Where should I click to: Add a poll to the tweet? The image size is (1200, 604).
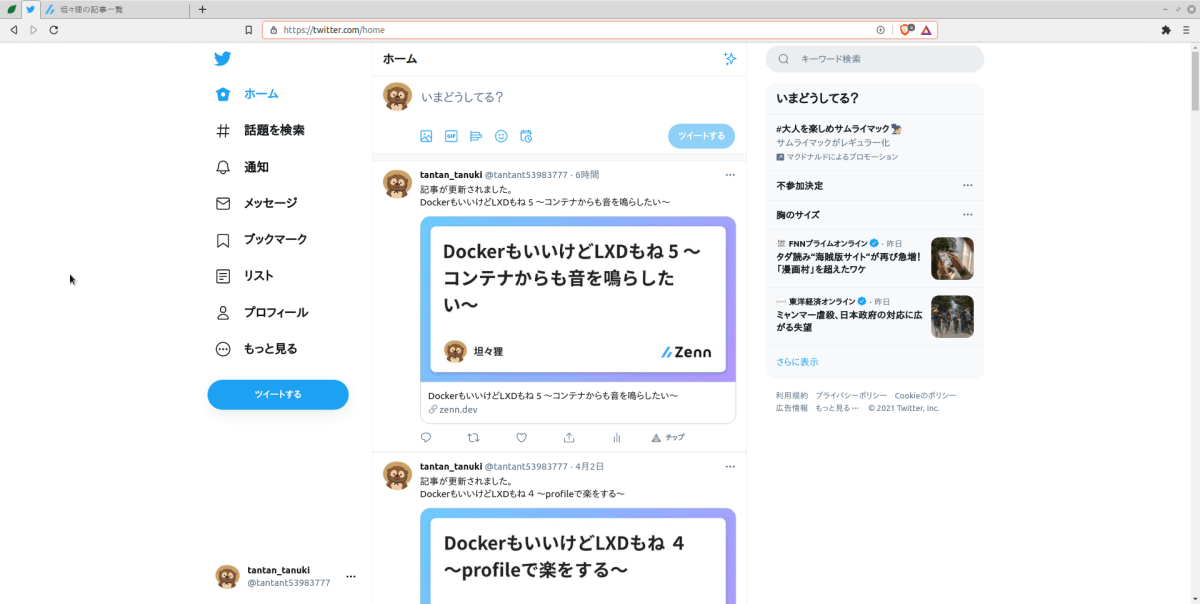pyautogui.click(x=476, y=136)
